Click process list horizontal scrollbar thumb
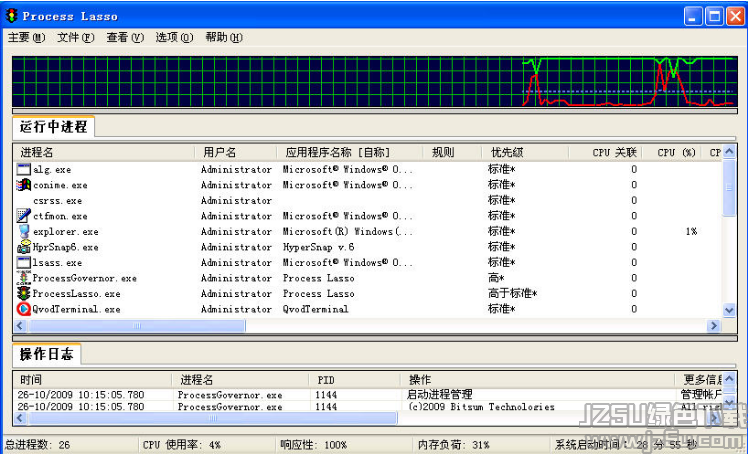Viewport: 749px width, 454px height. click(137, 325)
